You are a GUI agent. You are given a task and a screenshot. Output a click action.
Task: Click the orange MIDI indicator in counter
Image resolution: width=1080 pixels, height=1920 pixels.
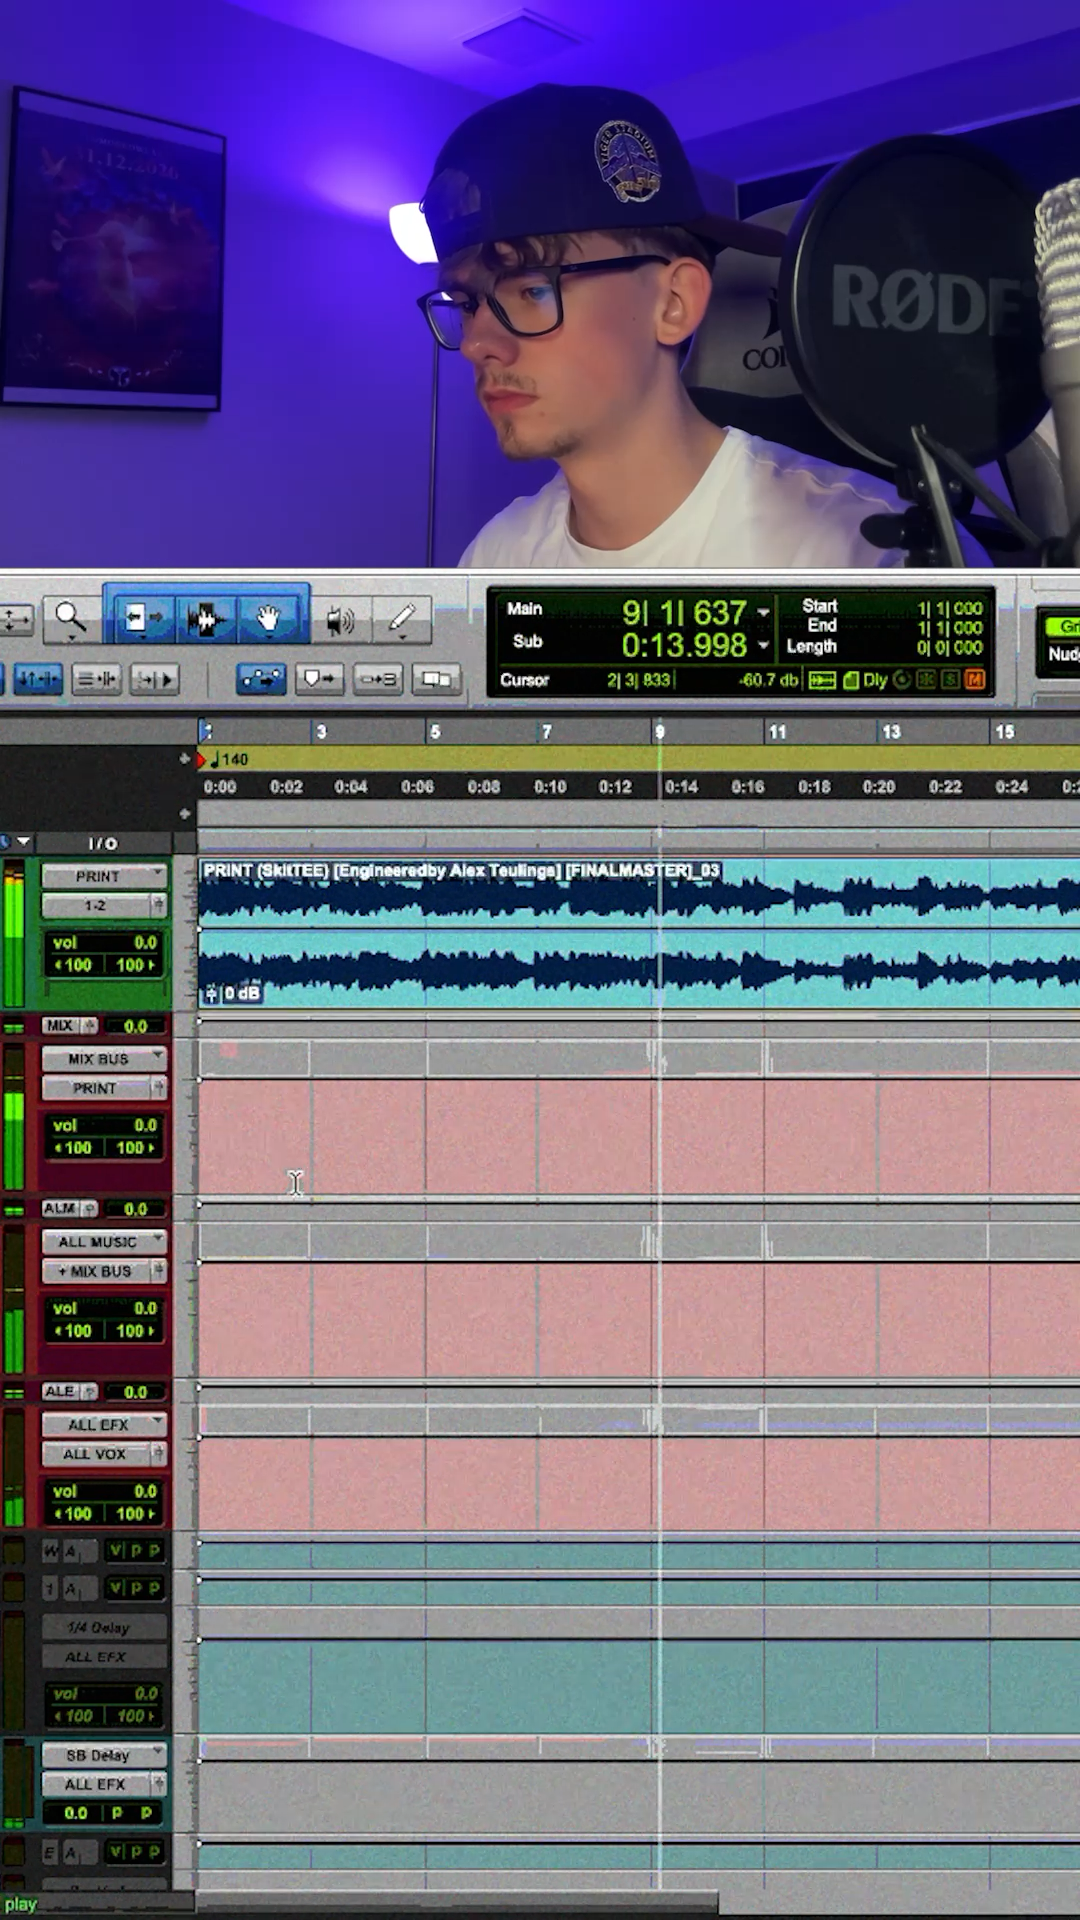974,680
